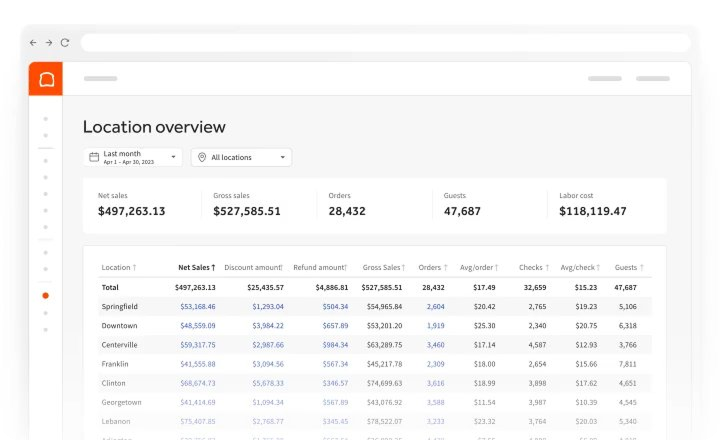The height and width of the screenshot is (440, 720).
Task: Open Springfield net sales $53,168.46 link
Action: tap(197, 306)
